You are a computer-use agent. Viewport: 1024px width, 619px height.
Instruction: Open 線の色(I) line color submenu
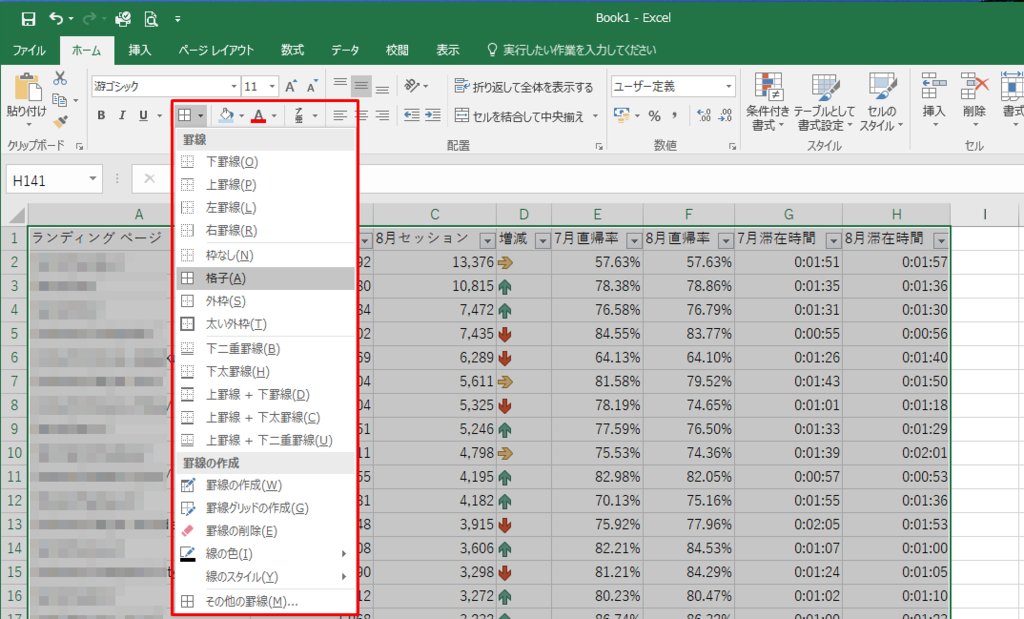pyautogui.click(x=266, y=554)
